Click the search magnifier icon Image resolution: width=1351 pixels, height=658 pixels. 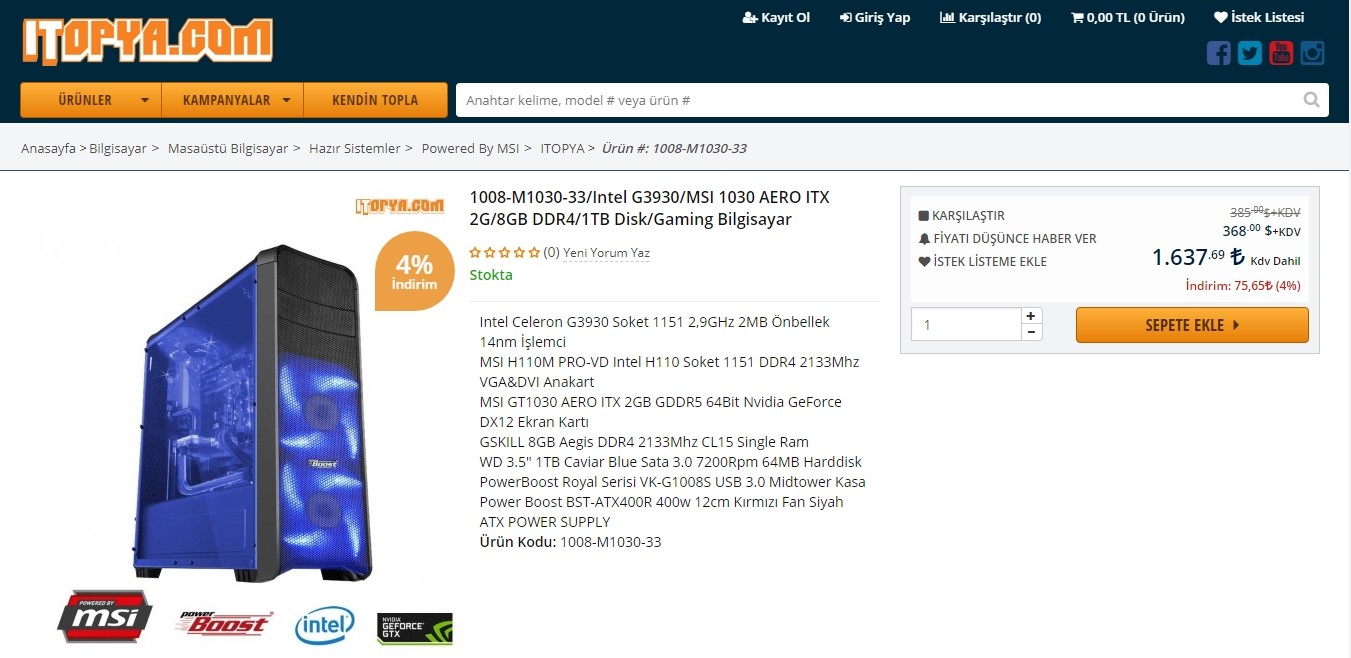1311,100
